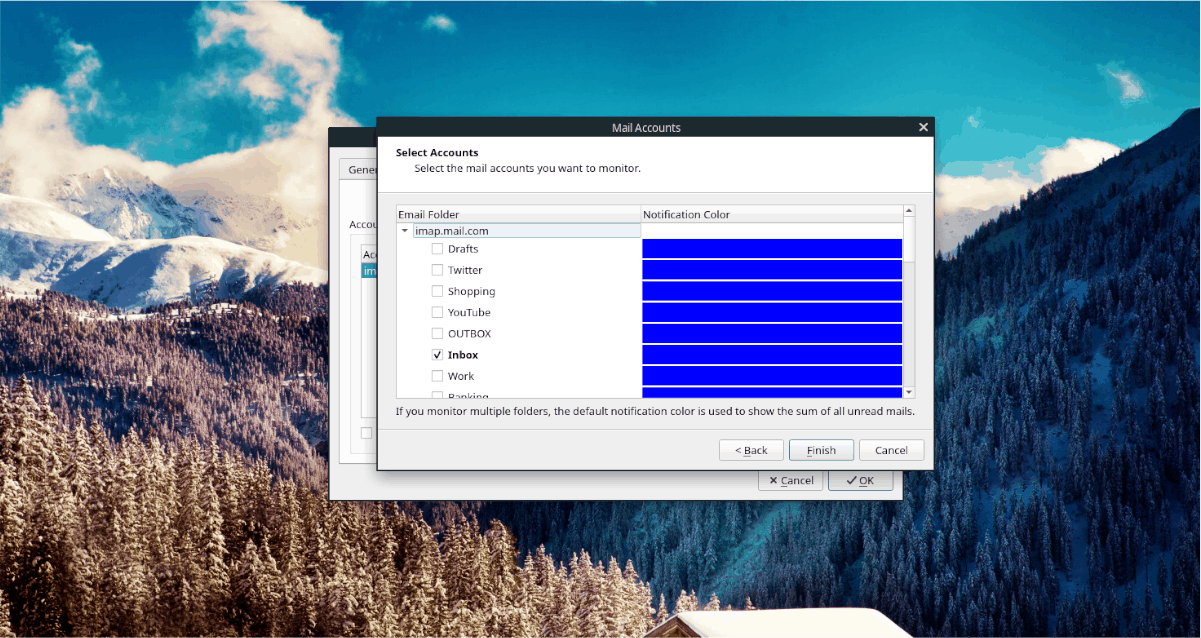Sort by the Email Folder column header
Image resolution: width=1201 pixels, height=638 pixels.
[x=518, y=214]
